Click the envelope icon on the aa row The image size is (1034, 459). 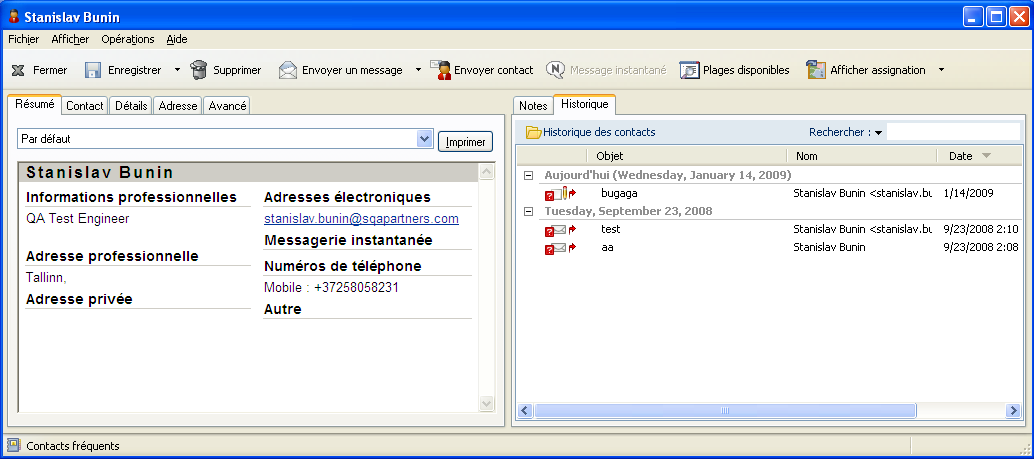pos(560,248)
